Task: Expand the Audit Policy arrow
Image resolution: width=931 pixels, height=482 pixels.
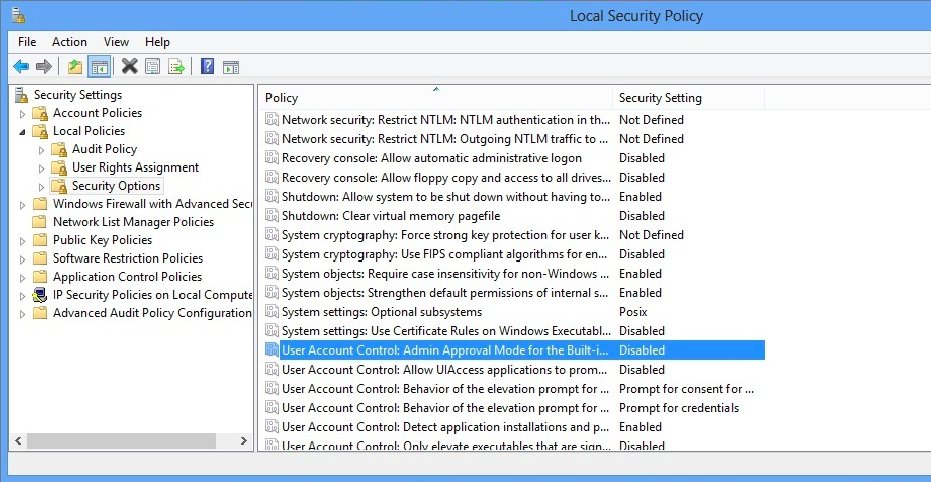Action: coord(42,150)
